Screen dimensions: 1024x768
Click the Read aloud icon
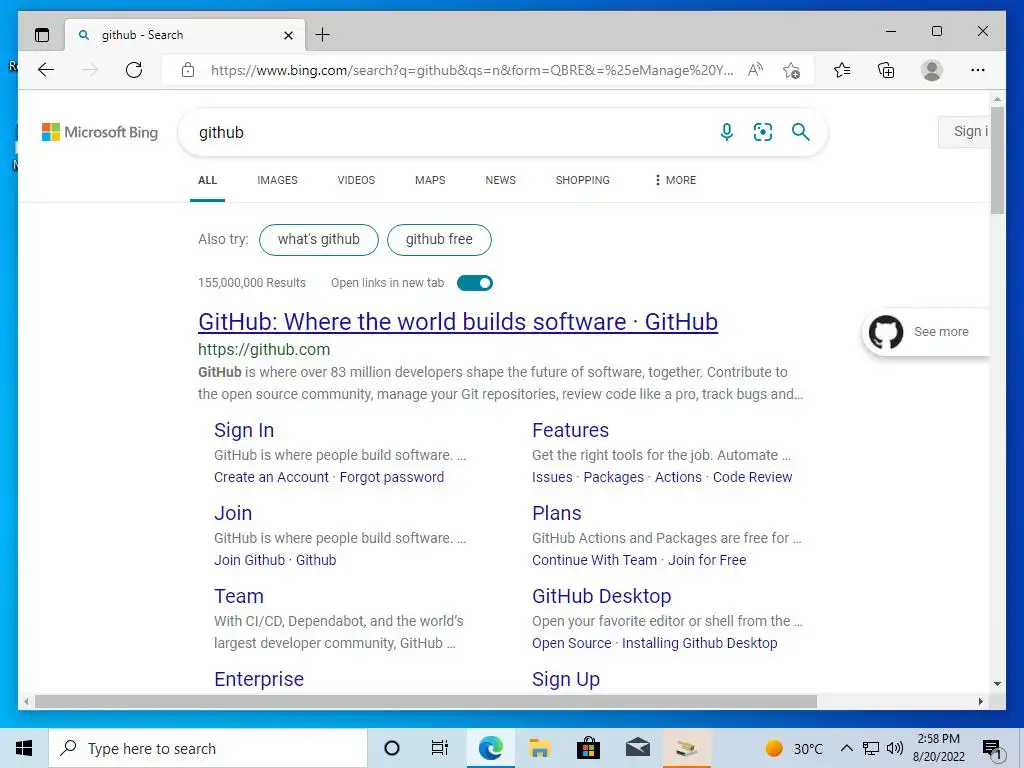tap(755, 70)
